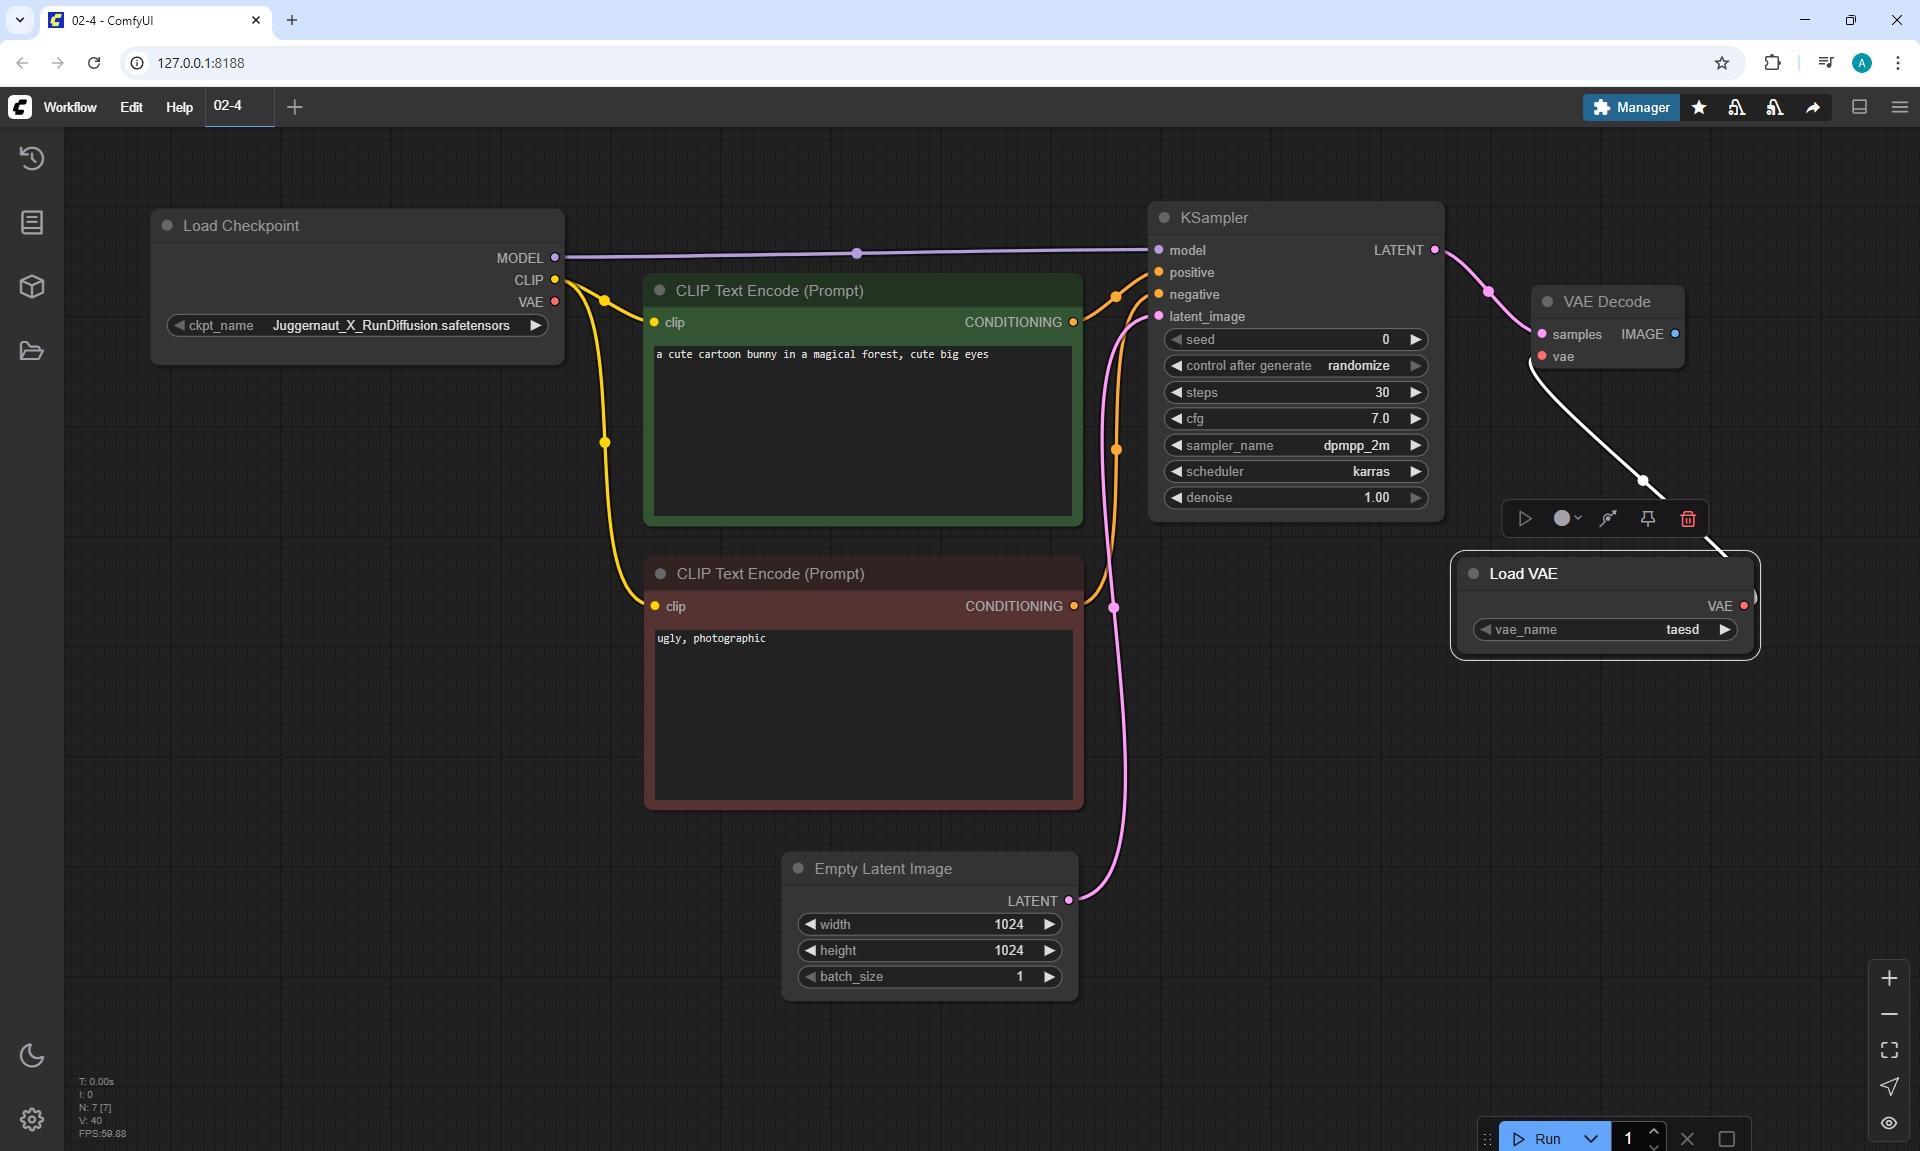Open the model library cube icon
The image size is (1920, 1151).
click(32, 287)
